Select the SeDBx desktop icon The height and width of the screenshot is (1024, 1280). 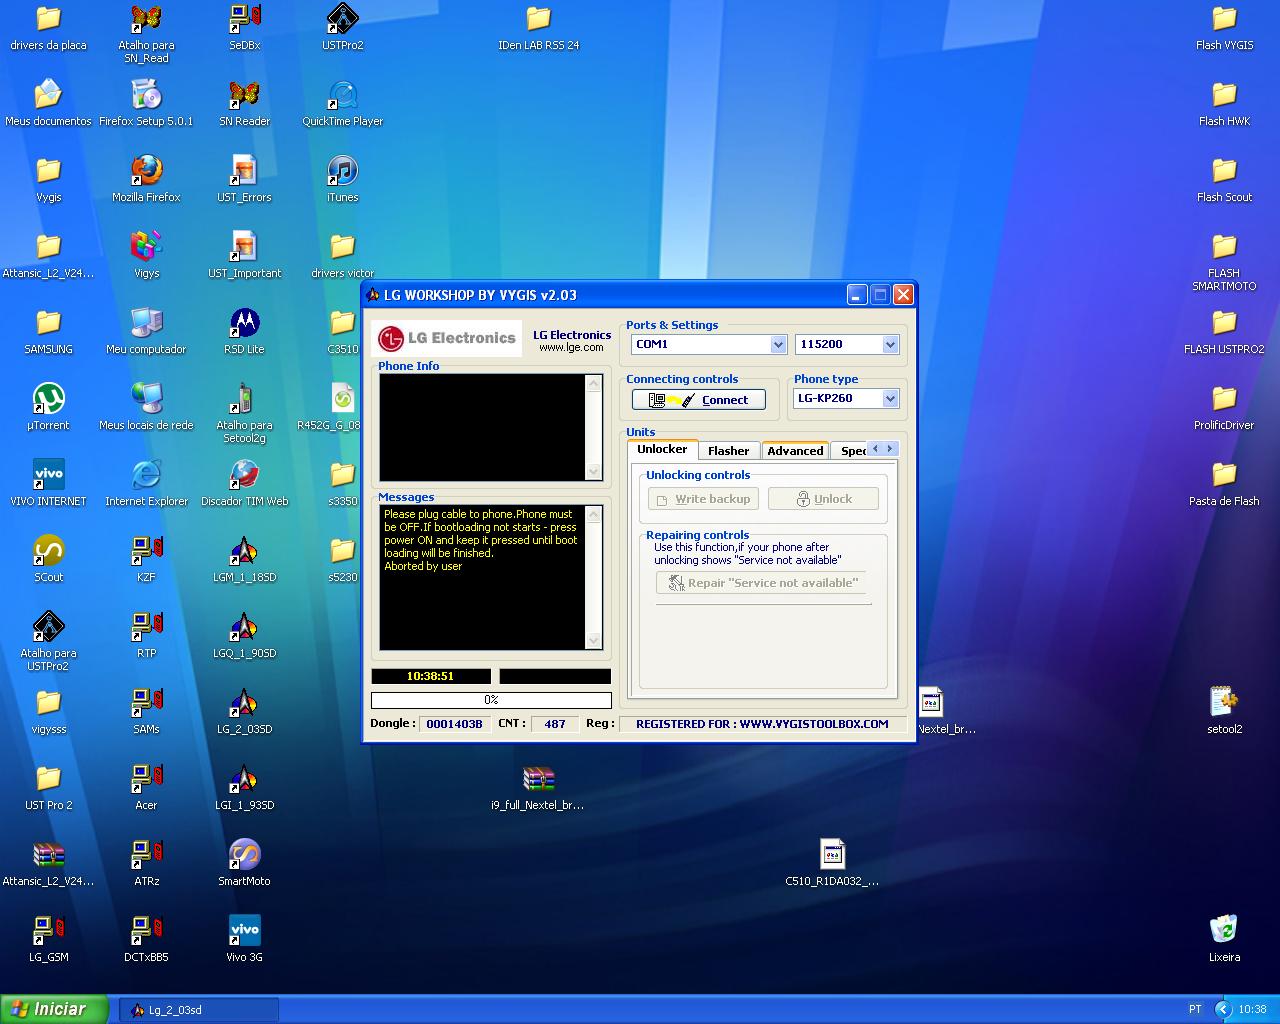pos(244,26)
